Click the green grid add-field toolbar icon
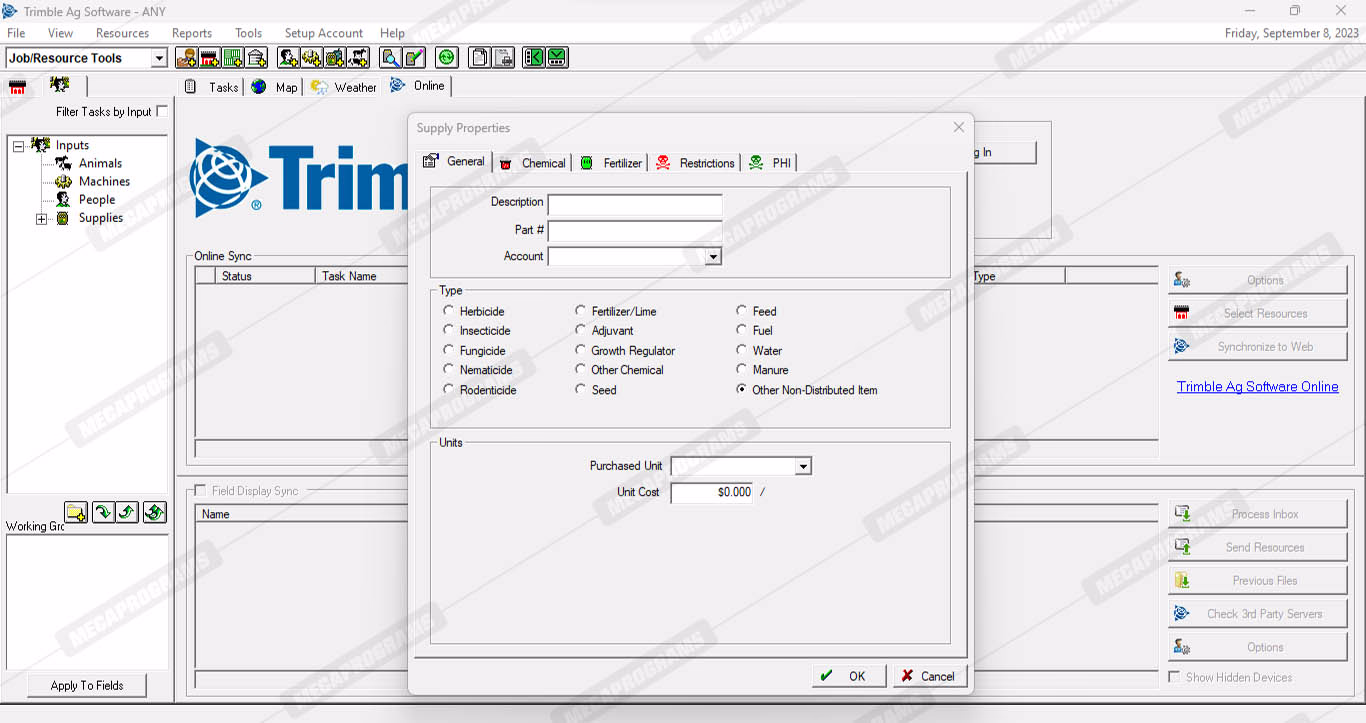1366x723 pixels. coord(233,58)
